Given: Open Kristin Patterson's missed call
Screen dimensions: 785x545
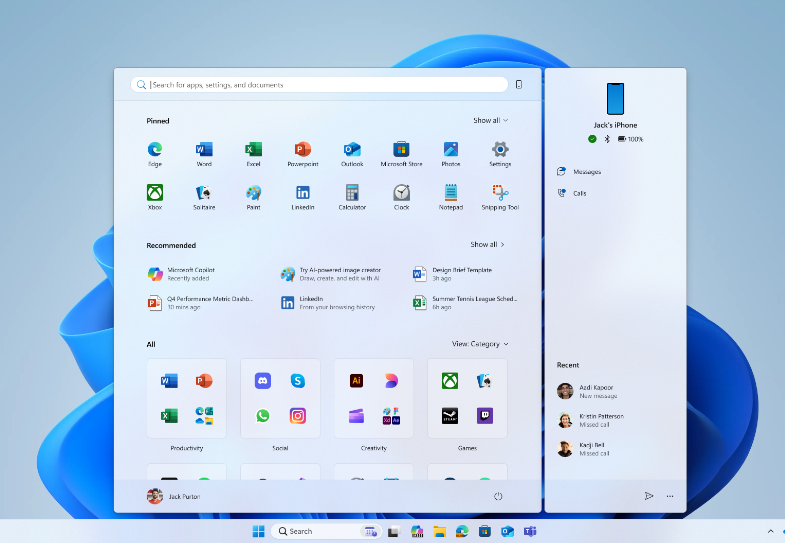Looking at the screenshot, I should (x=590, y=420).
